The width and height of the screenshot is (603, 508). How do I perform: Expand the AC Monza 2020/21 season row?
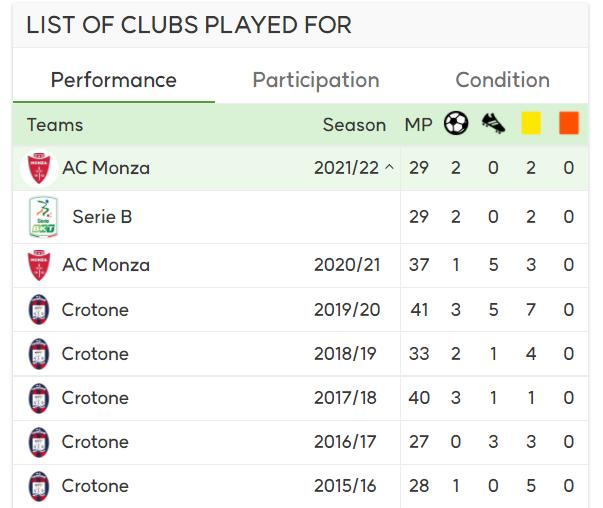click(300, 265)
